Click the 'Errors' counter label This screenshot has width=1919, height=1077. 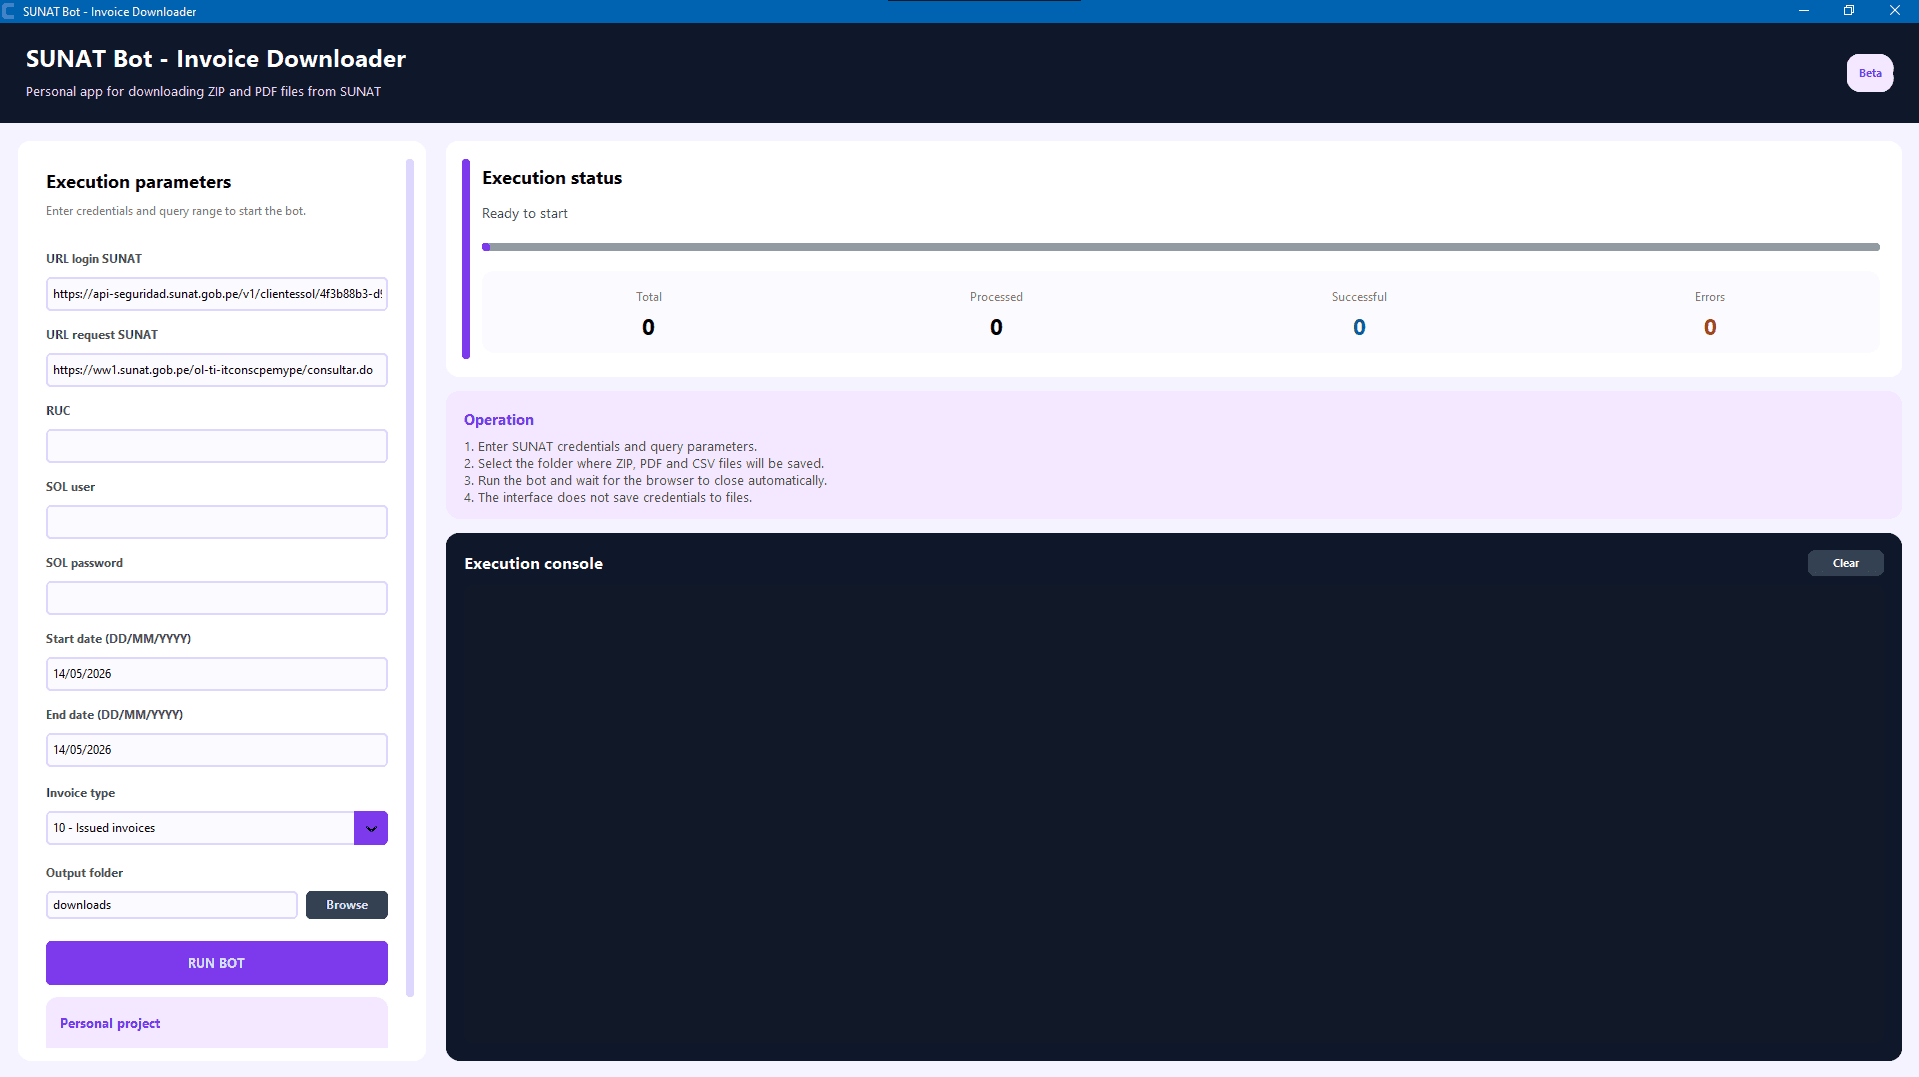(1709, 297)
